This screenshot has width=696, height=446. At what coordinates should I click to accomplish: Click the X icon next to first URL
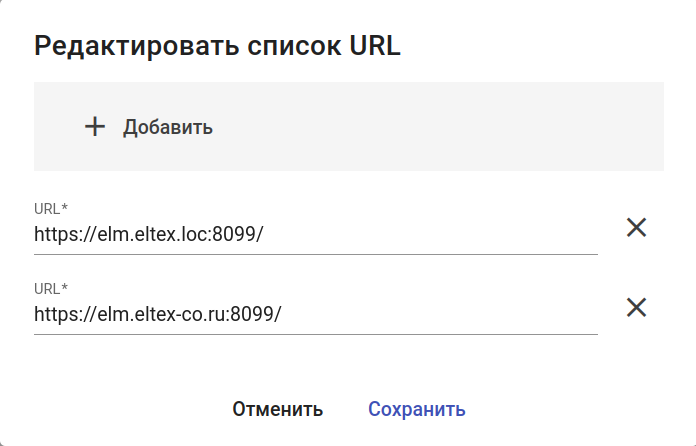(x=636, y=227)
